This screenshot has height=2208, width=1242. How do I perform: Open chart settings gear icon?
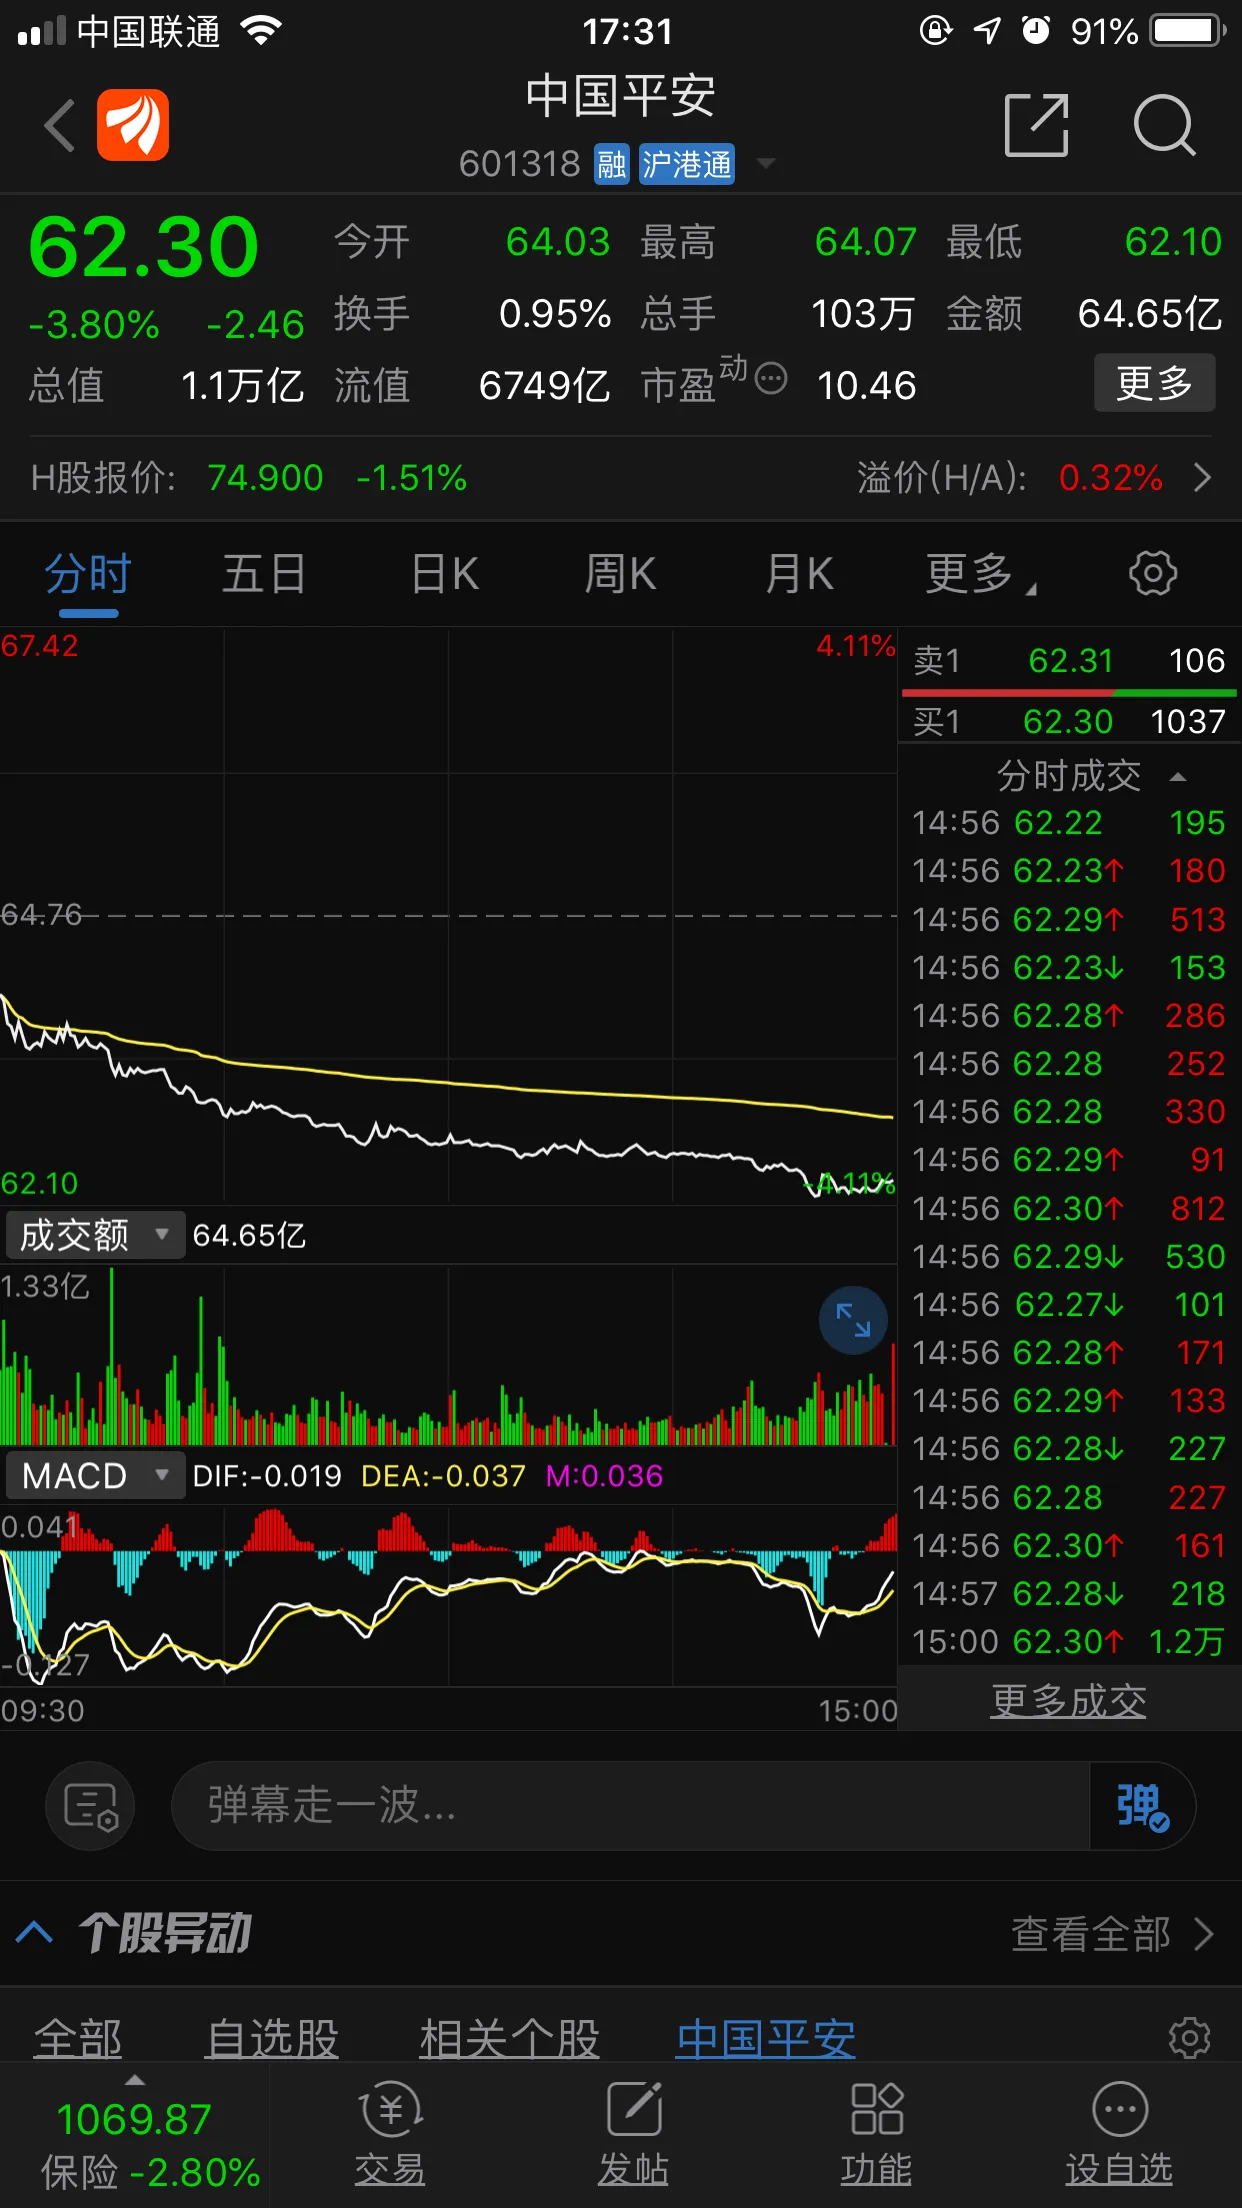click(1153, 574)
